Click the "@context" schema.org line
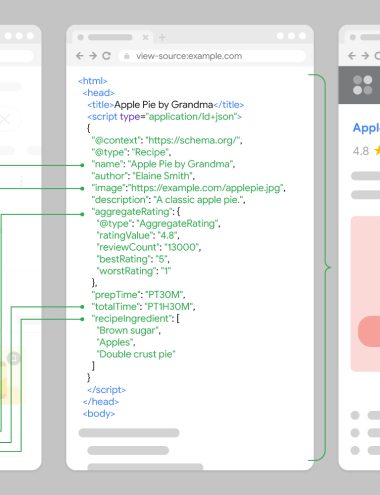 [x=167, y=140]
